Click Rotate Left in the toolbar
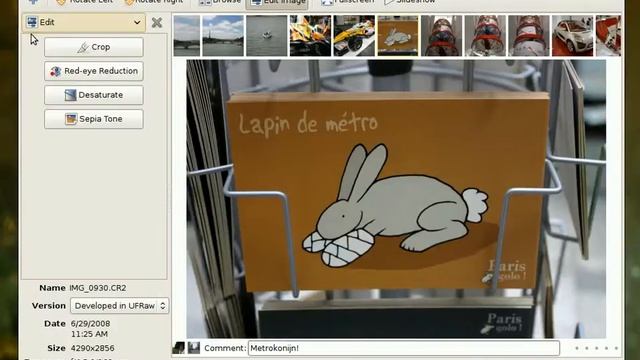This screenshot has height=360, width=640. [x=84, y=2]
